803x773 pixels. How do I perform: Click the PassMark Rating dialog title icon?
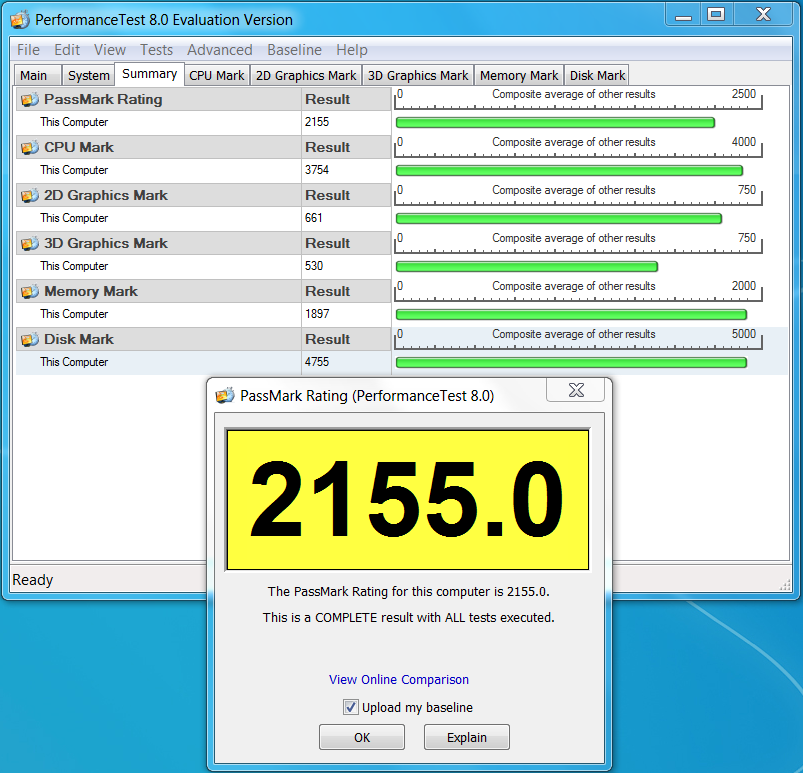click(x=225, y=395)
